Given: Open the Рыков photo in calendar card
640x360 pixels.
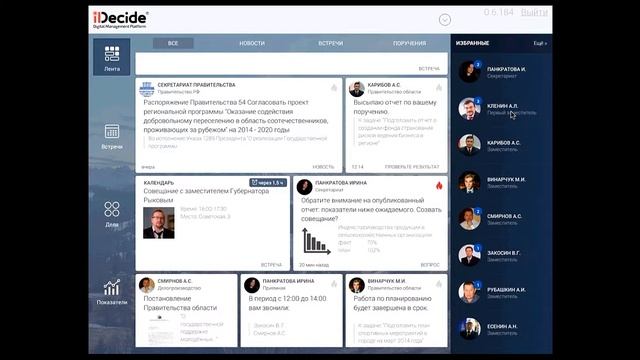Looking at the screenshot, I should (x=159, y=223).
